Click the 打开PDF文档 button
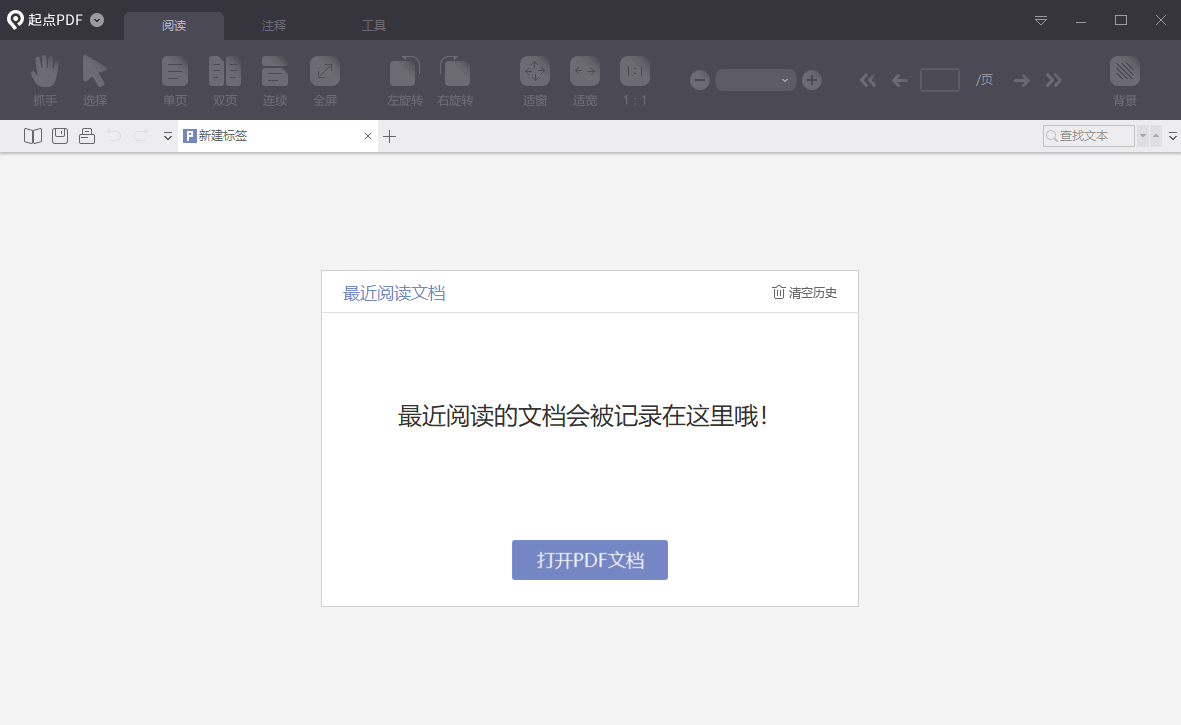This screenshot has width=1181, height=725. [x=590, y=560]
